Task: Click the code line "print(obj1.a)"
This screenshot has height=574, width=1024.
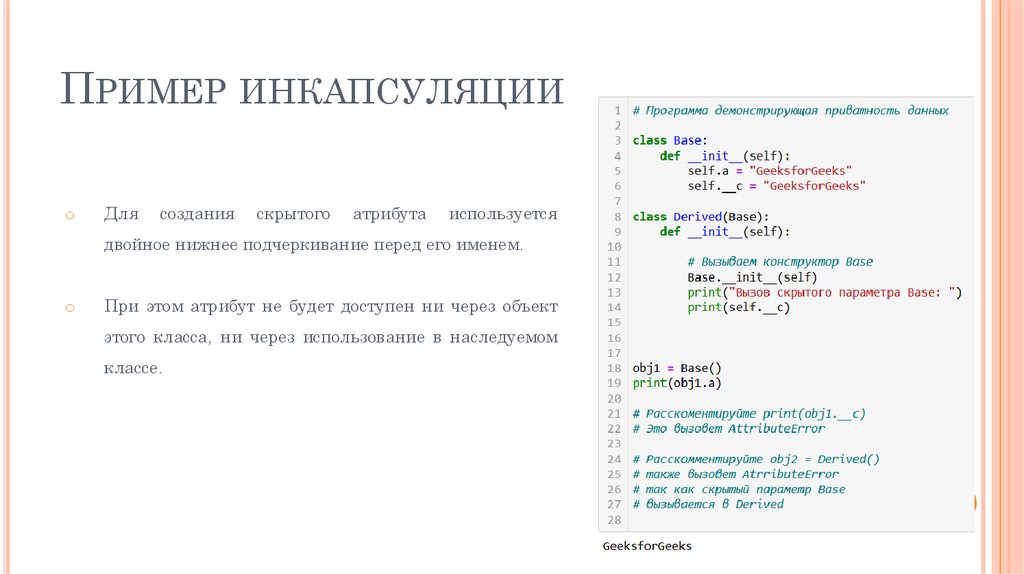Action: point(677,383)
